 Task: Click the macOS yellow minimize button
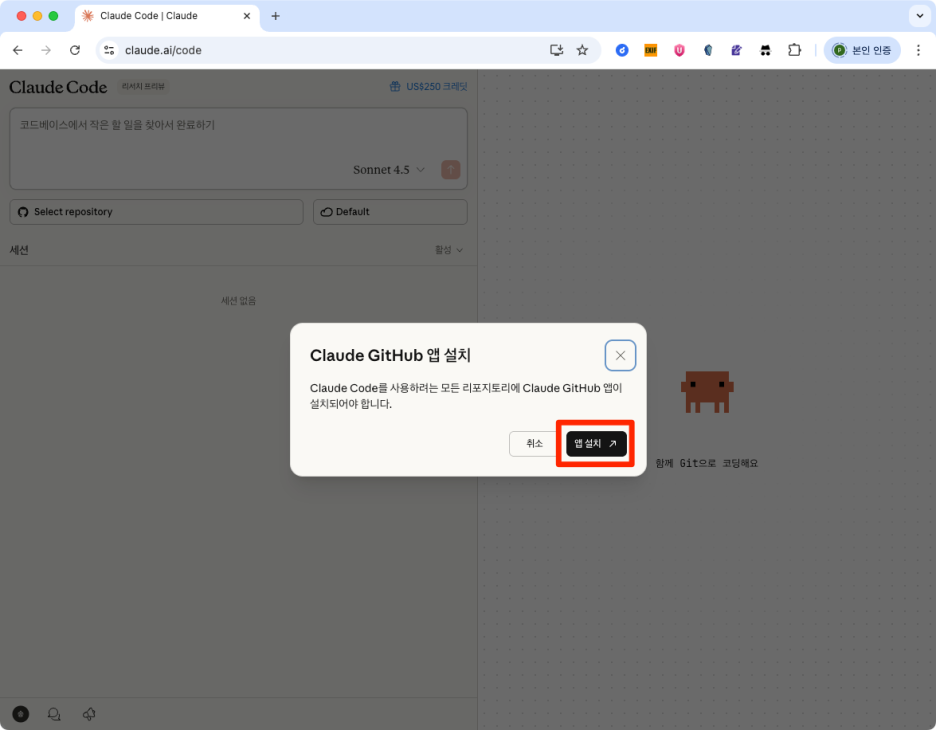37,16
